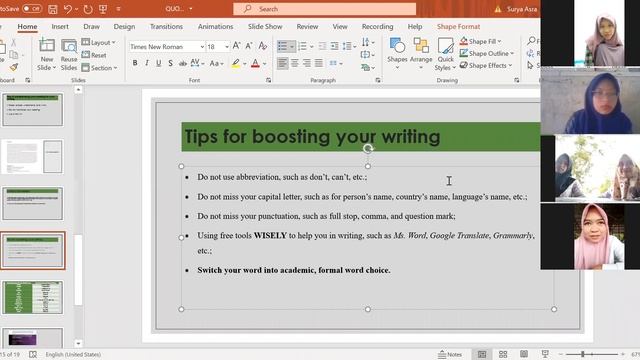Align text left
640x360 pixels.
tap(282, 63)
